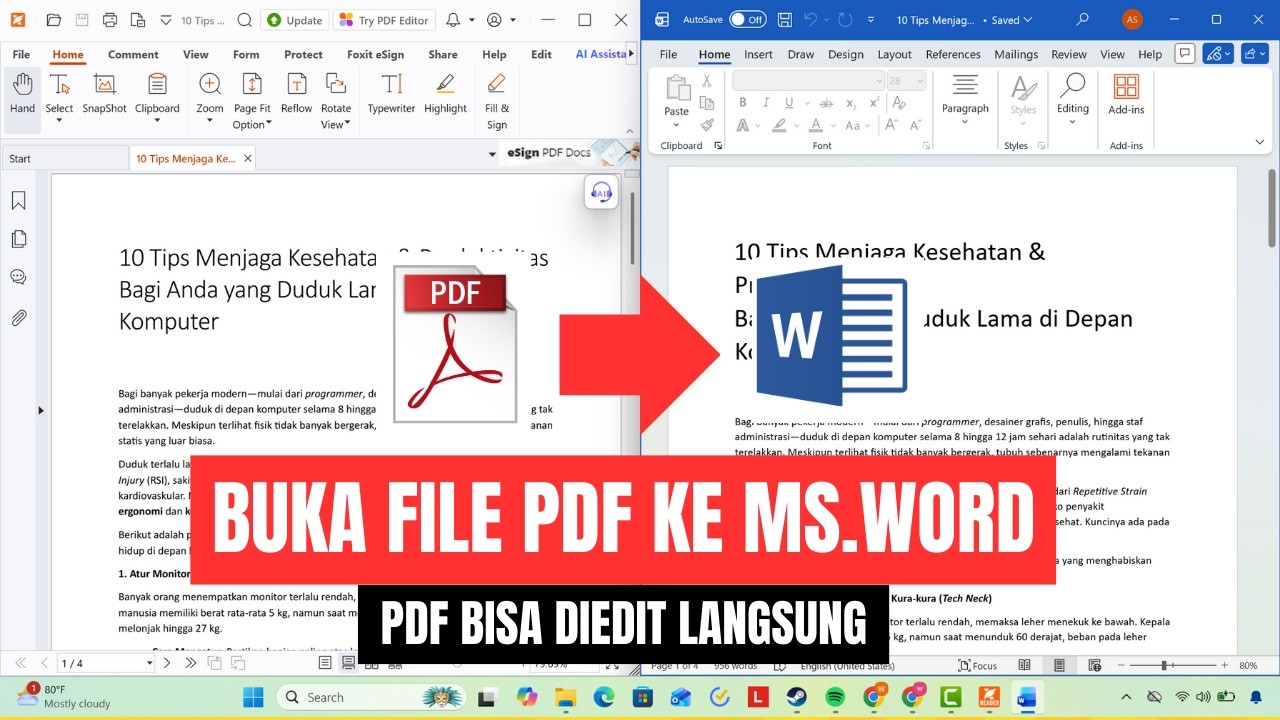Screen dimensions: 1280x720
Task: Open Add-ins in Word ribbon
Action: point(1126,96)
